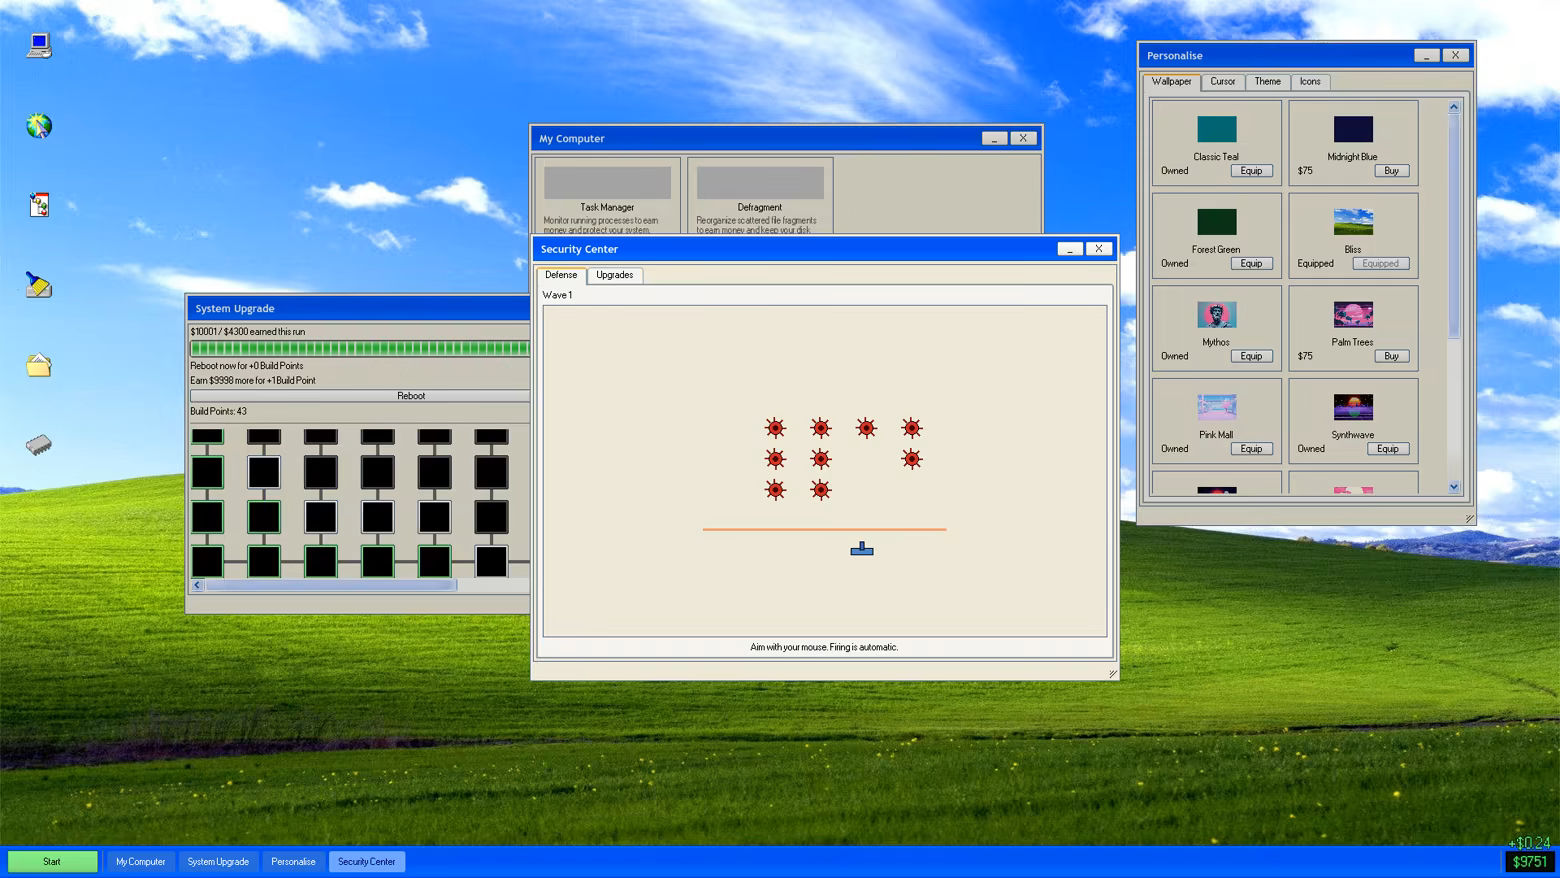Click the "Wave 1" label
The image size is (1560, 878).
tap(557, 295)
